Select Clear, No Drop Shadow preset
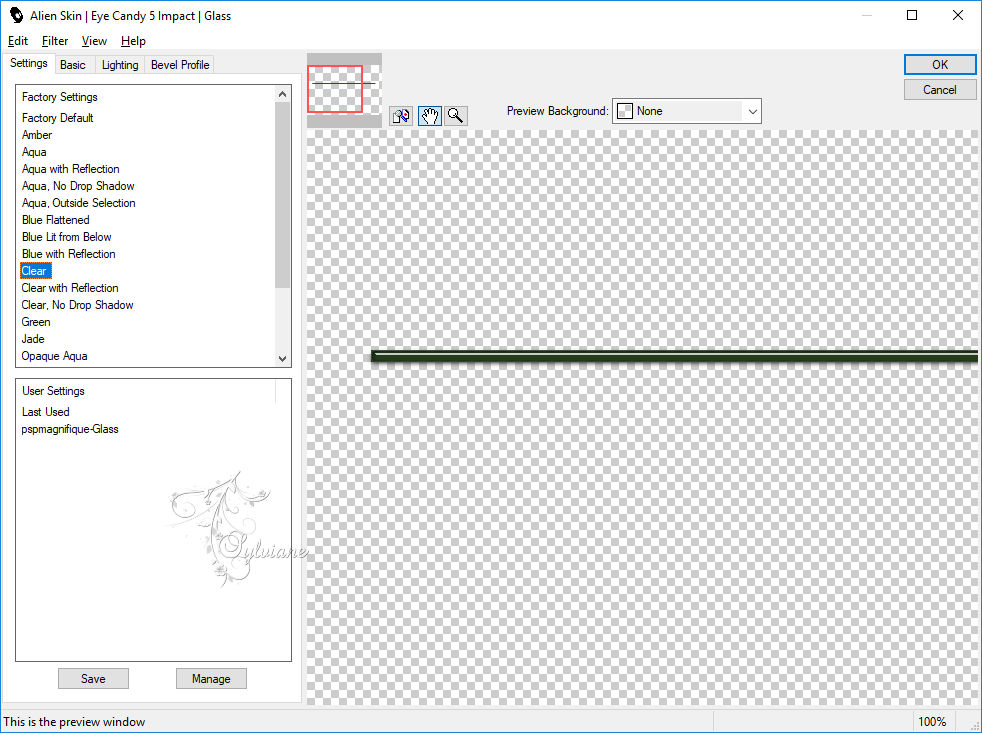The width and height of the screenshot is (982, 733). coord(77,304)
